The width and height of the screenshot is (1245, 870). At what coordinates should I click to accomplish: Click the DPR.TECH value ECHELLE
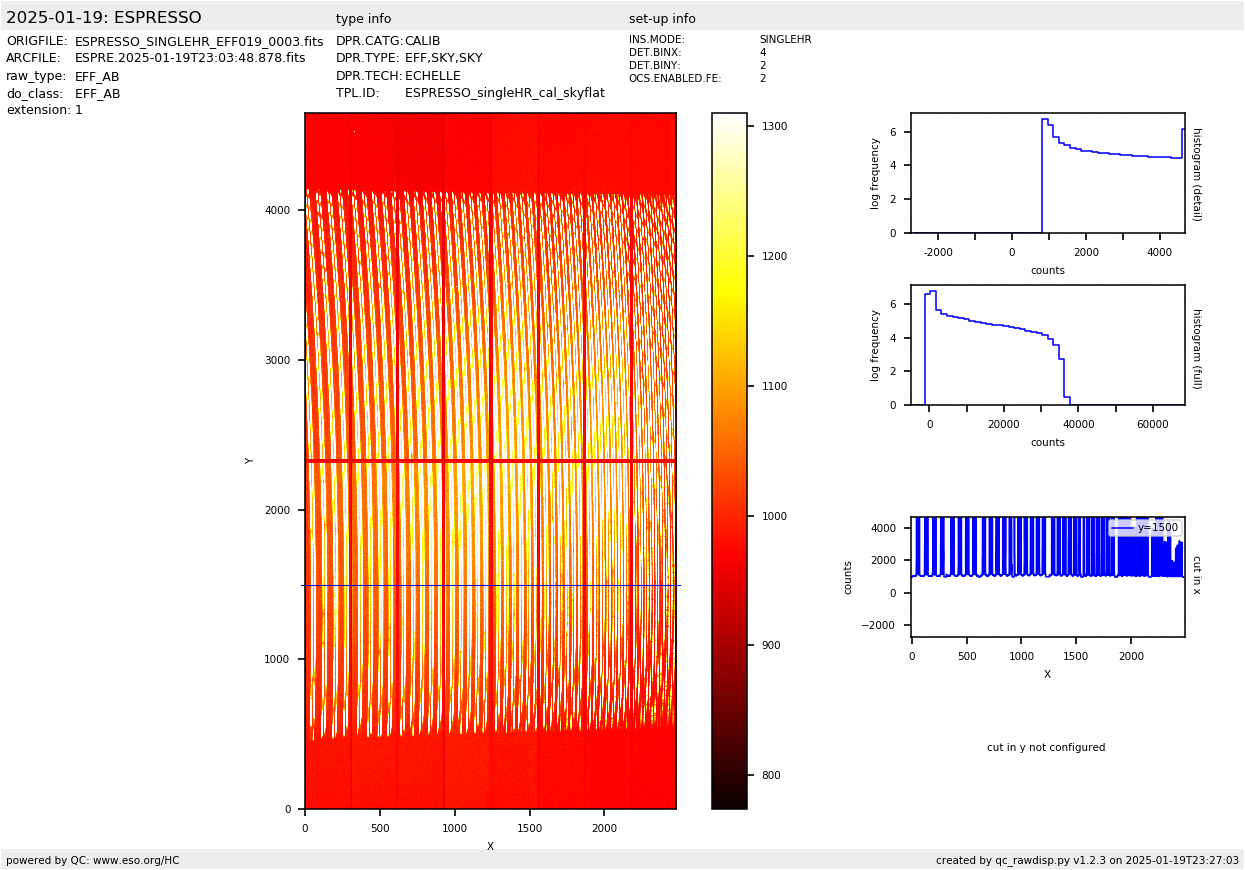(432, 76)
